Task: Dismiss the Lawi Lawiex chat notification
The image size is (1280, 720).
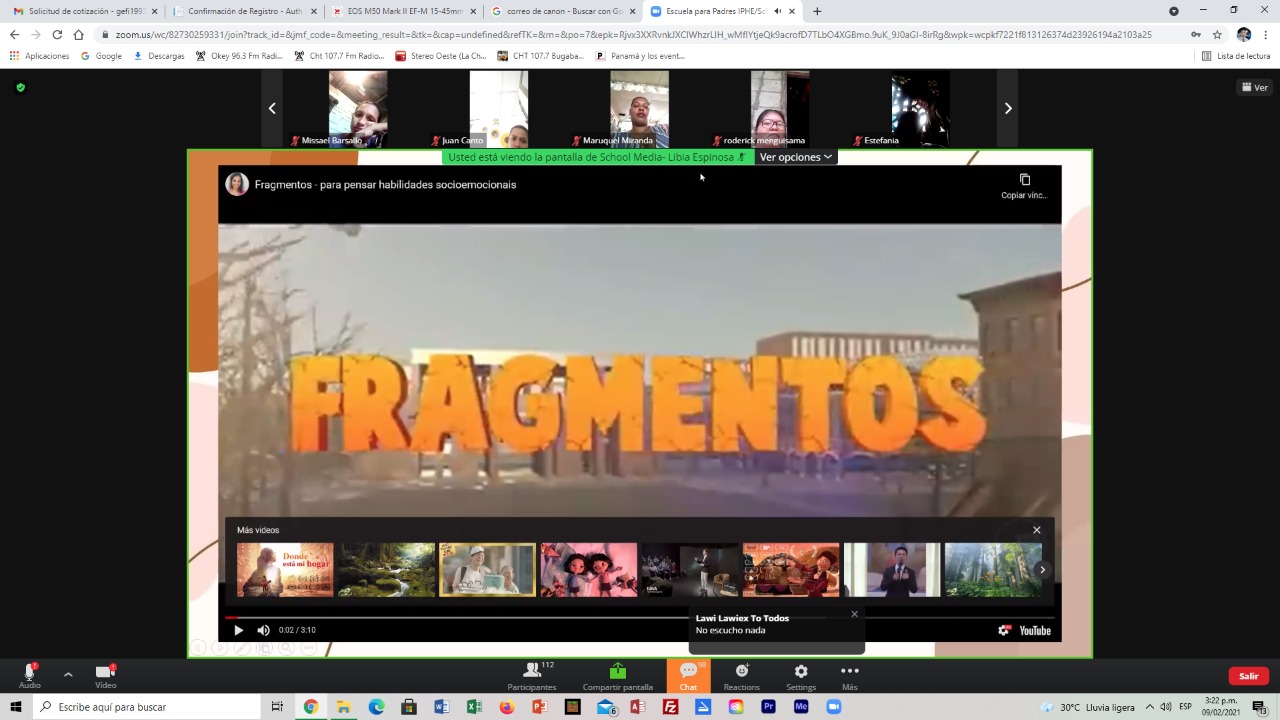Action: [854, 614]
